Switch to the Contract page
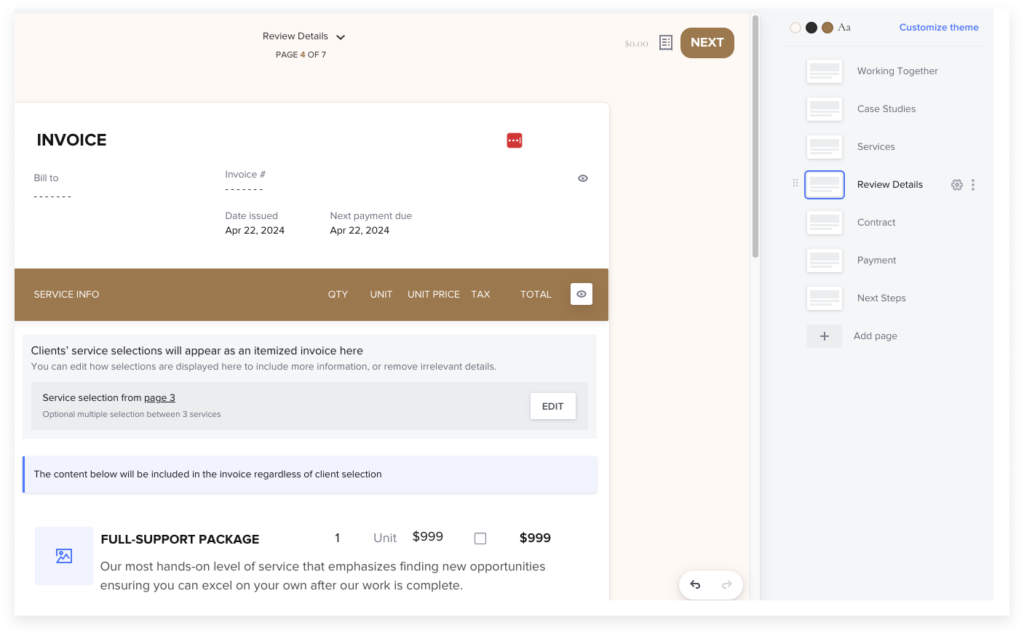The height and width of the screenshot is (636, 1024). click(877, 222)
